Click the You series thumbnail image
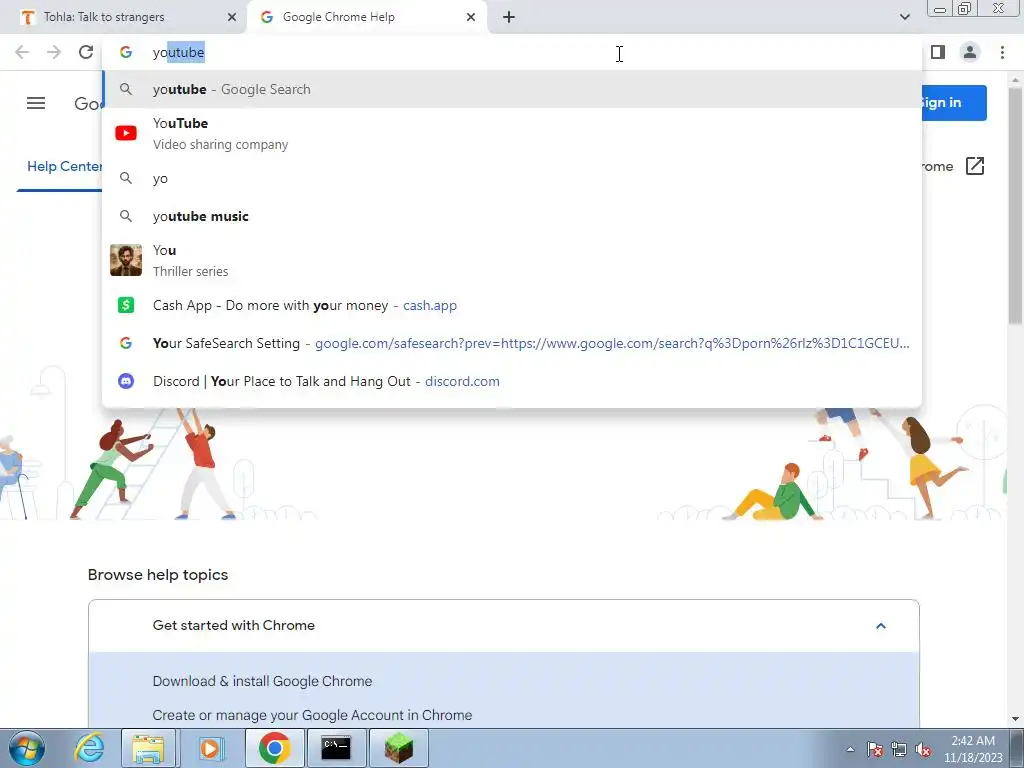 tap(126, 260)
